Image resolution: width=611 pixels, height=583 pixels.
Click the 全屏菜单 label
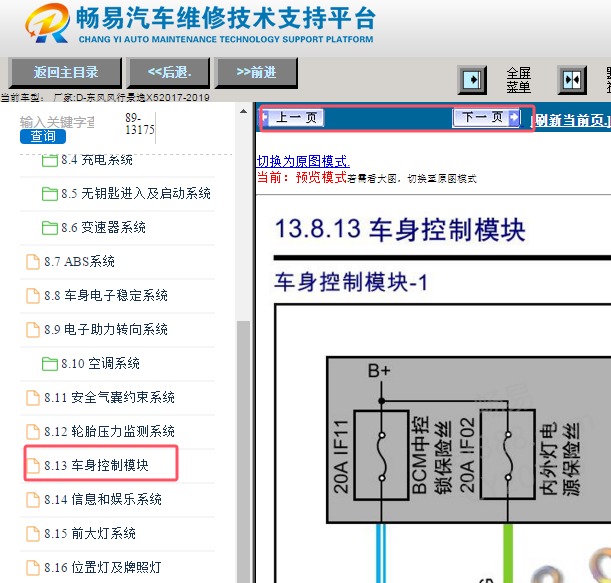[x=518, y=80]
